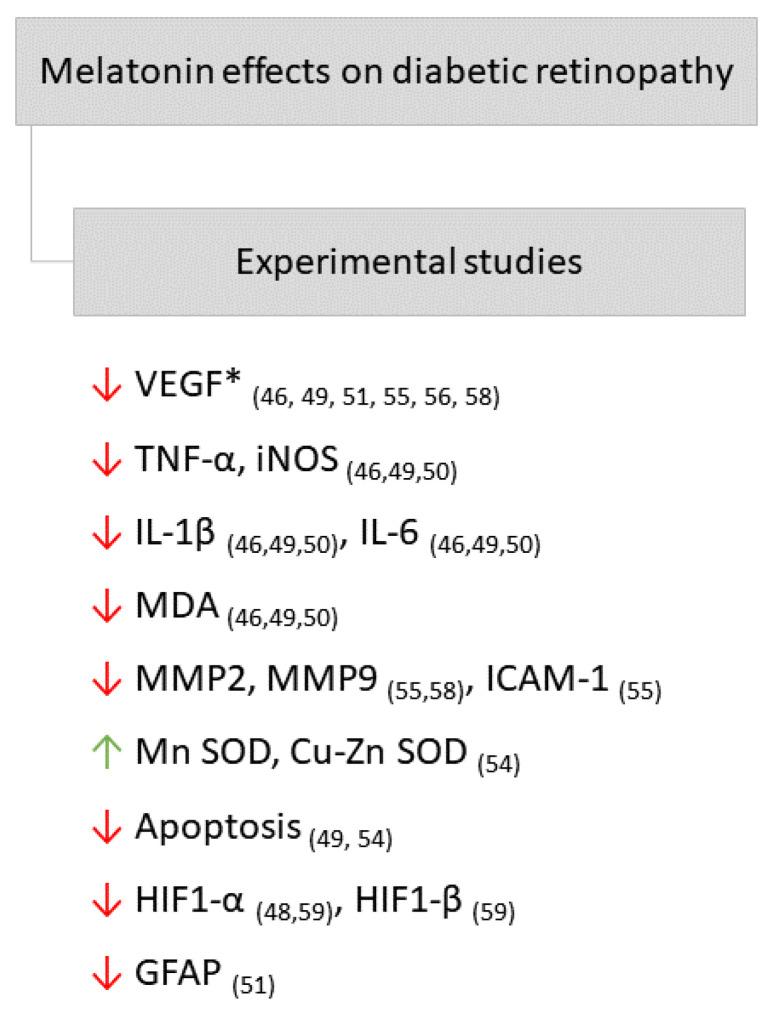
Task: Click the GFAP reference (51)
Action: [252, 988]
